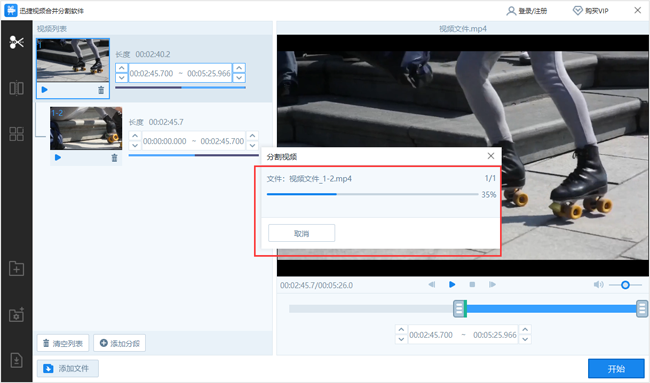Decrease end time of first clip
Image resolution: width=650 pixels, height=383 pixels.
tap(239, 78)
